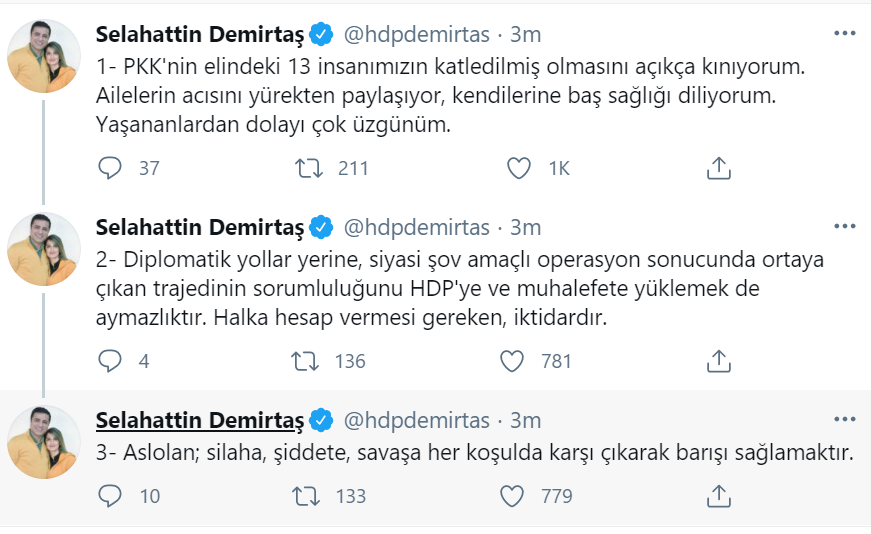Click @hdpdemirtas handle on the first tweet

coord(417,34)
